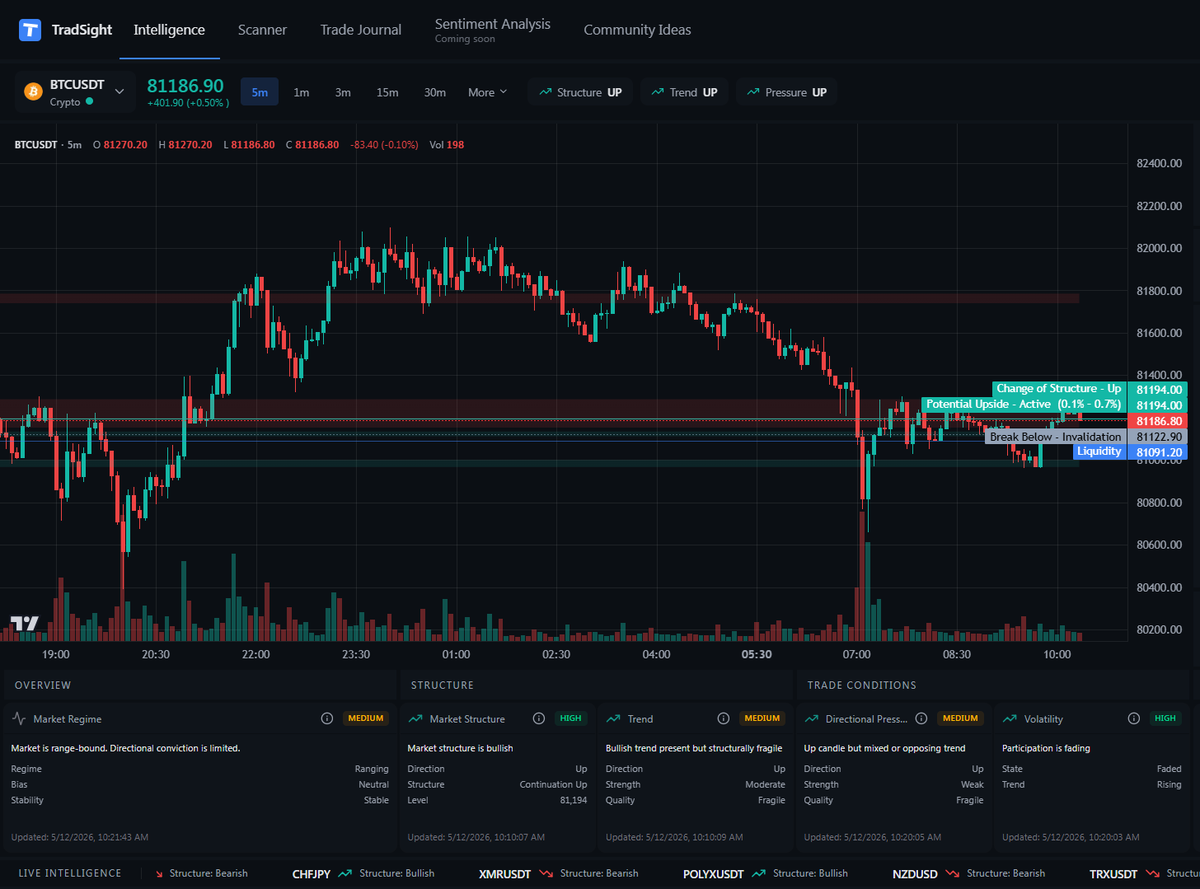Screen dimensions: 1200x889
Task: Open the BTCUSDT symbol selector chevron
Action: [120, 92]
